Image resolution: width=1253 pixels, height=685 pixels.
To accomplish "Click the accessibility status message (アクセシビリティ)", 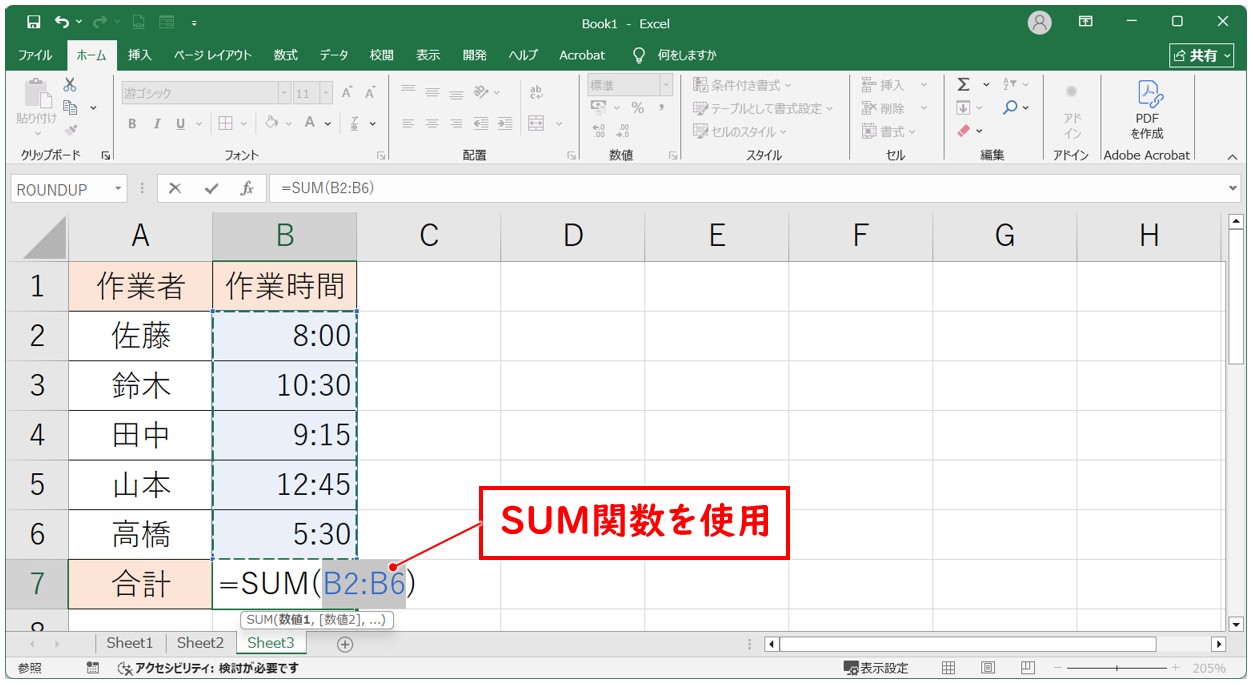I will (x=208, y=667).
